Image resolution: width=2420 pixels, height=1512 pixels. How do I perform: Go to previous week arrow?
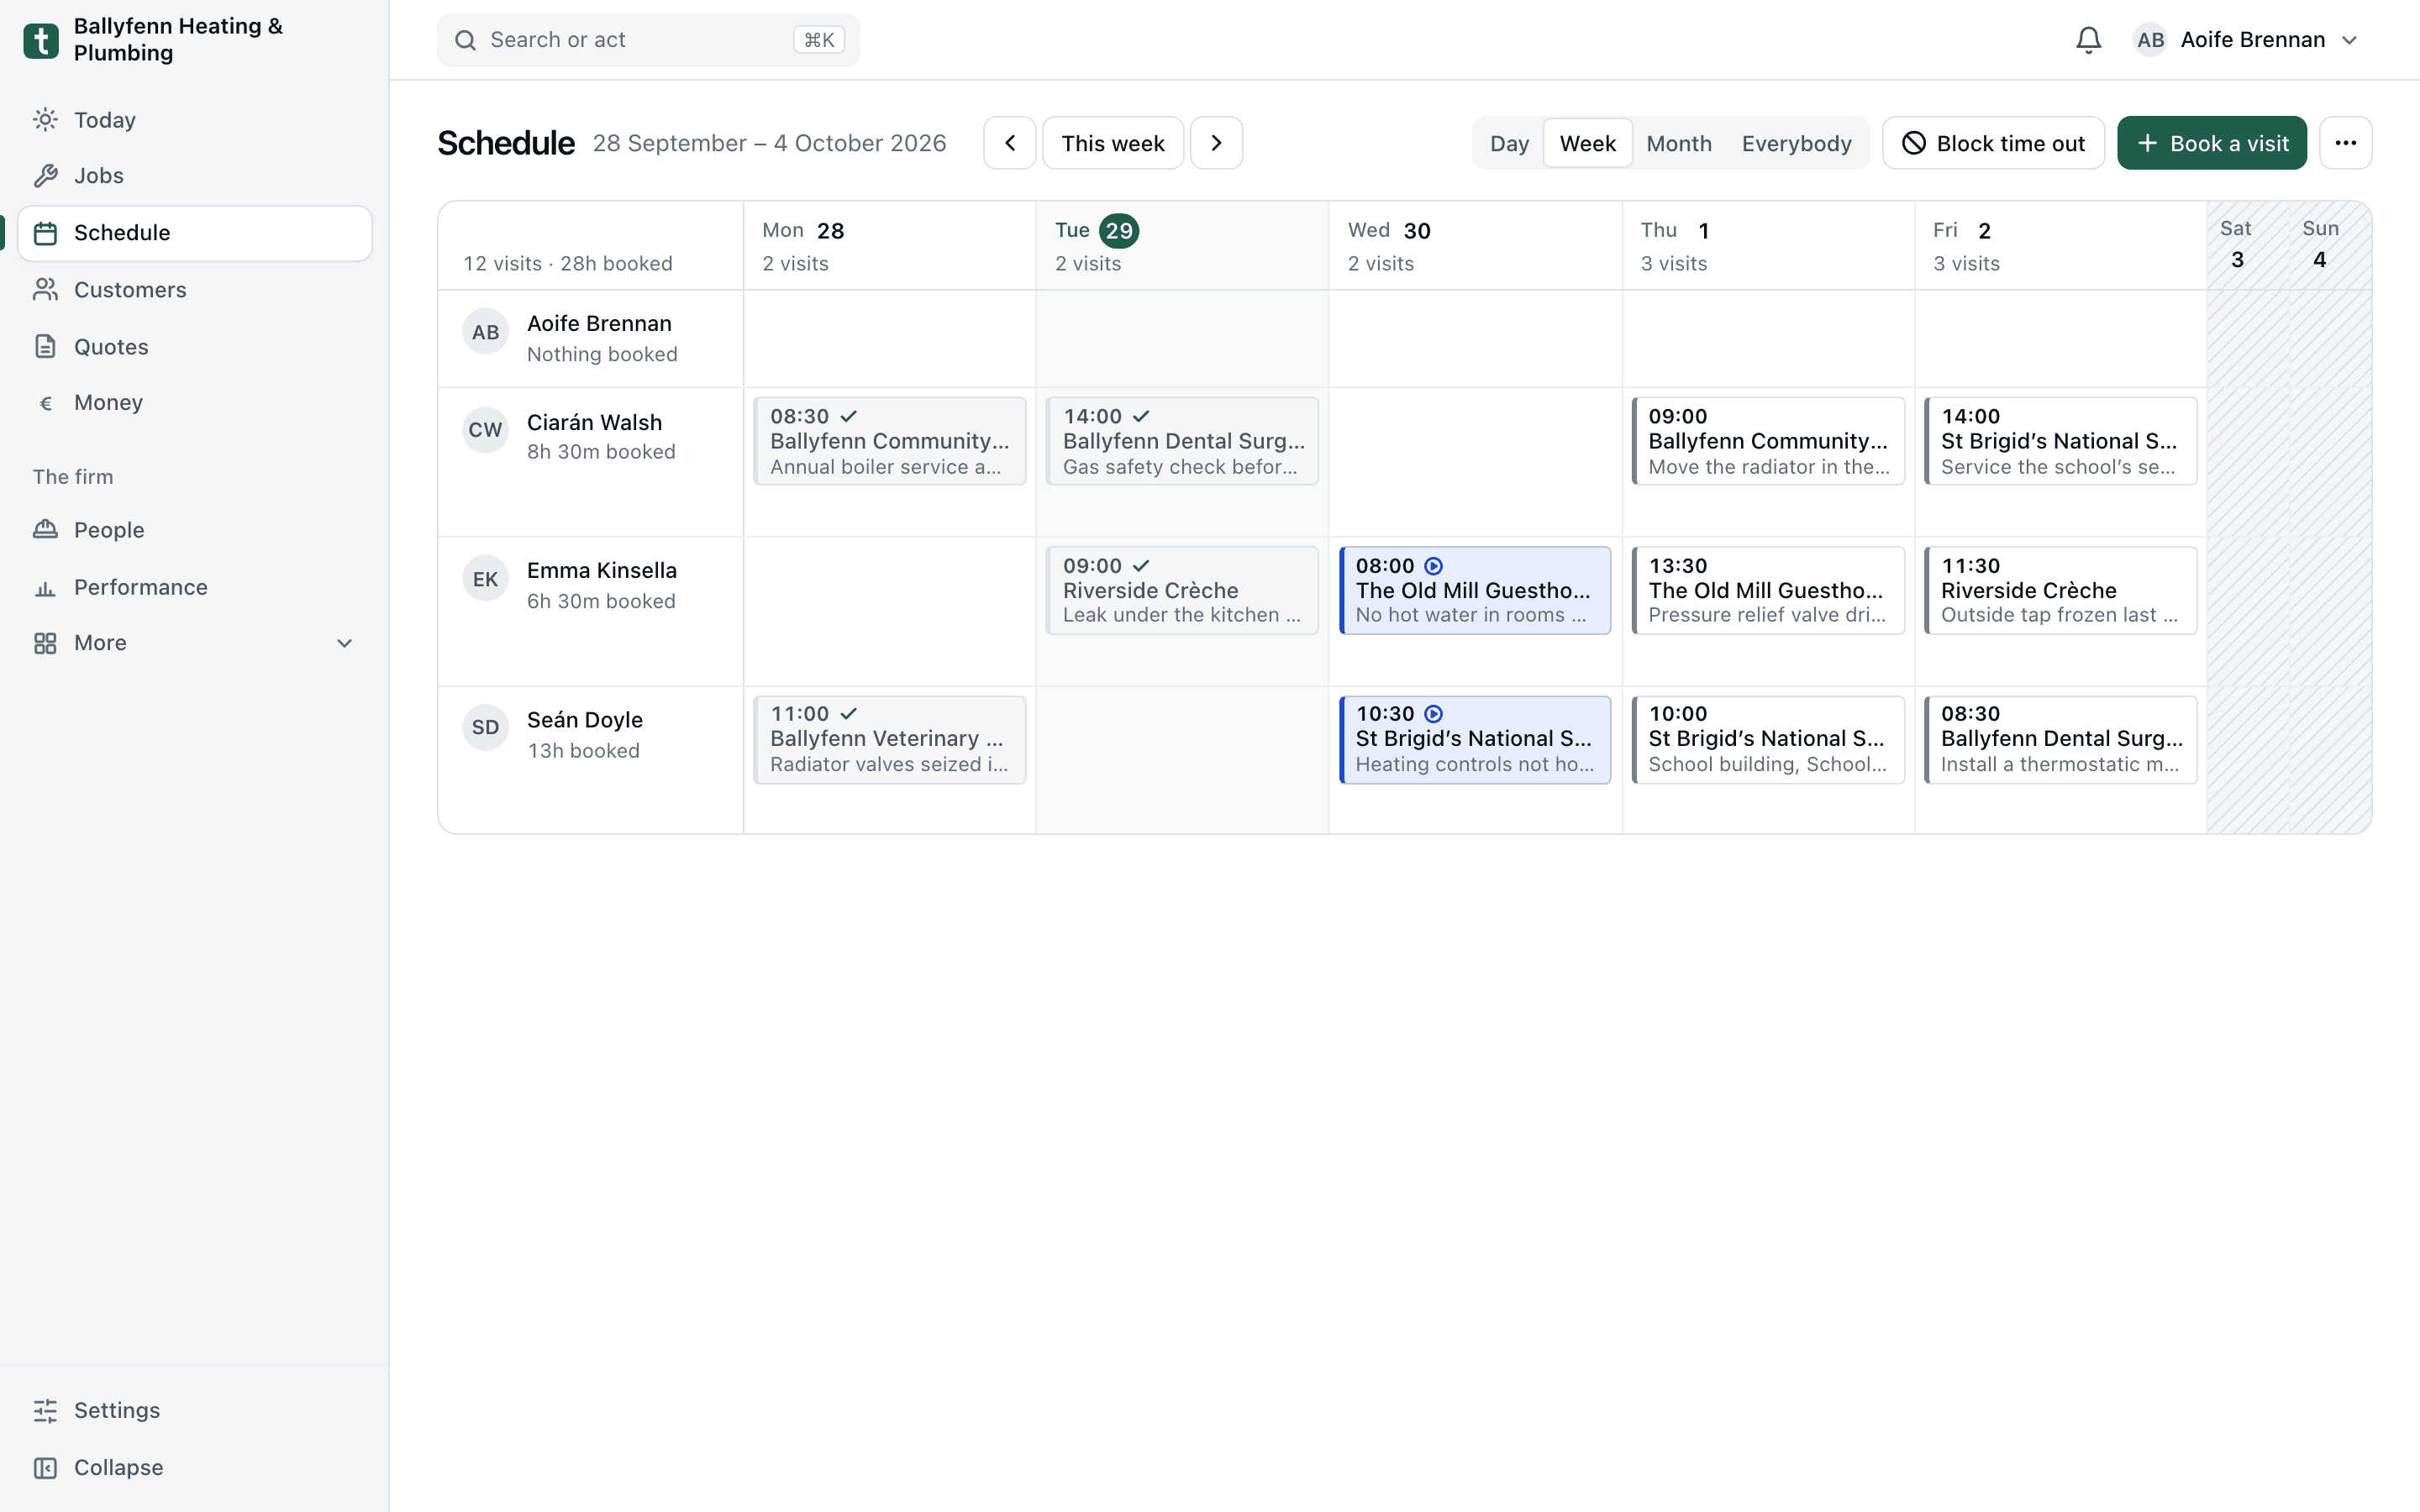(1009, 143)
